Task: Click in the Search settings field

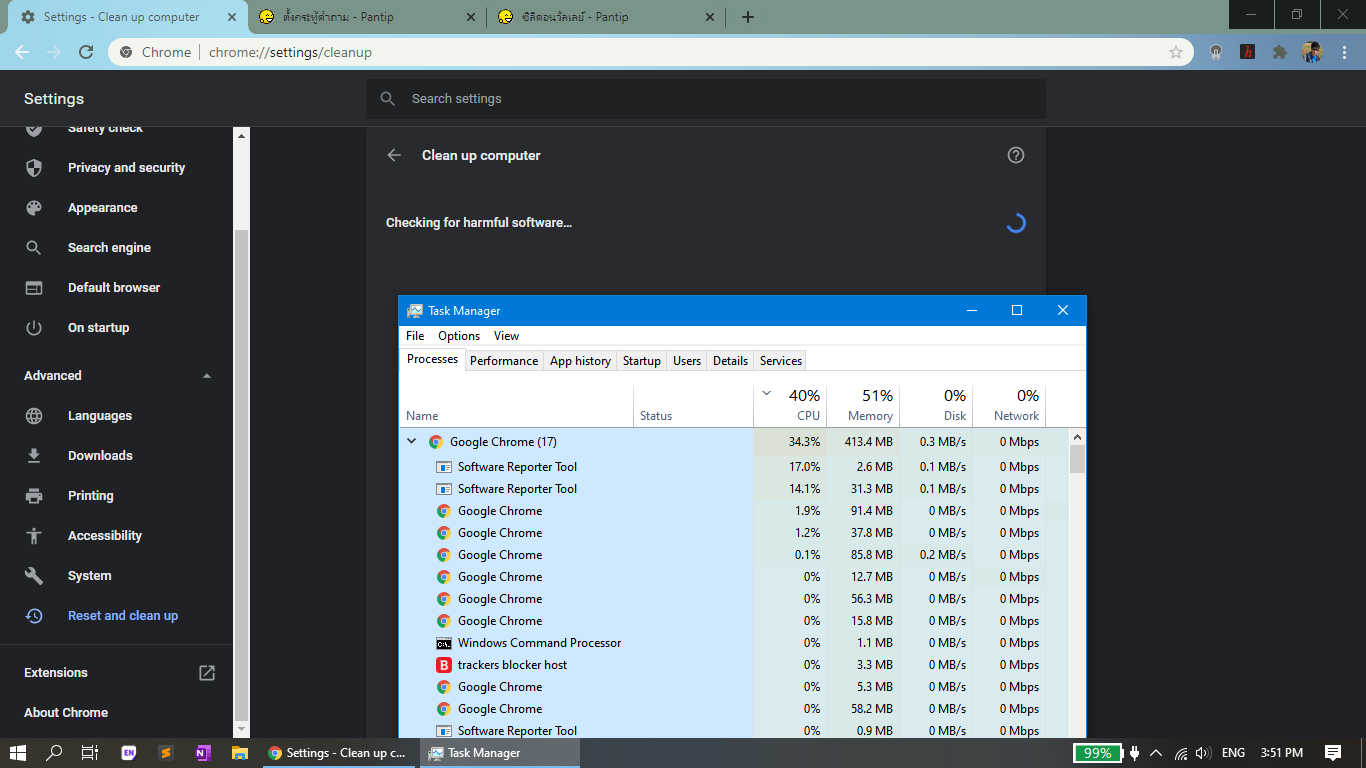Action: (706, 99)
